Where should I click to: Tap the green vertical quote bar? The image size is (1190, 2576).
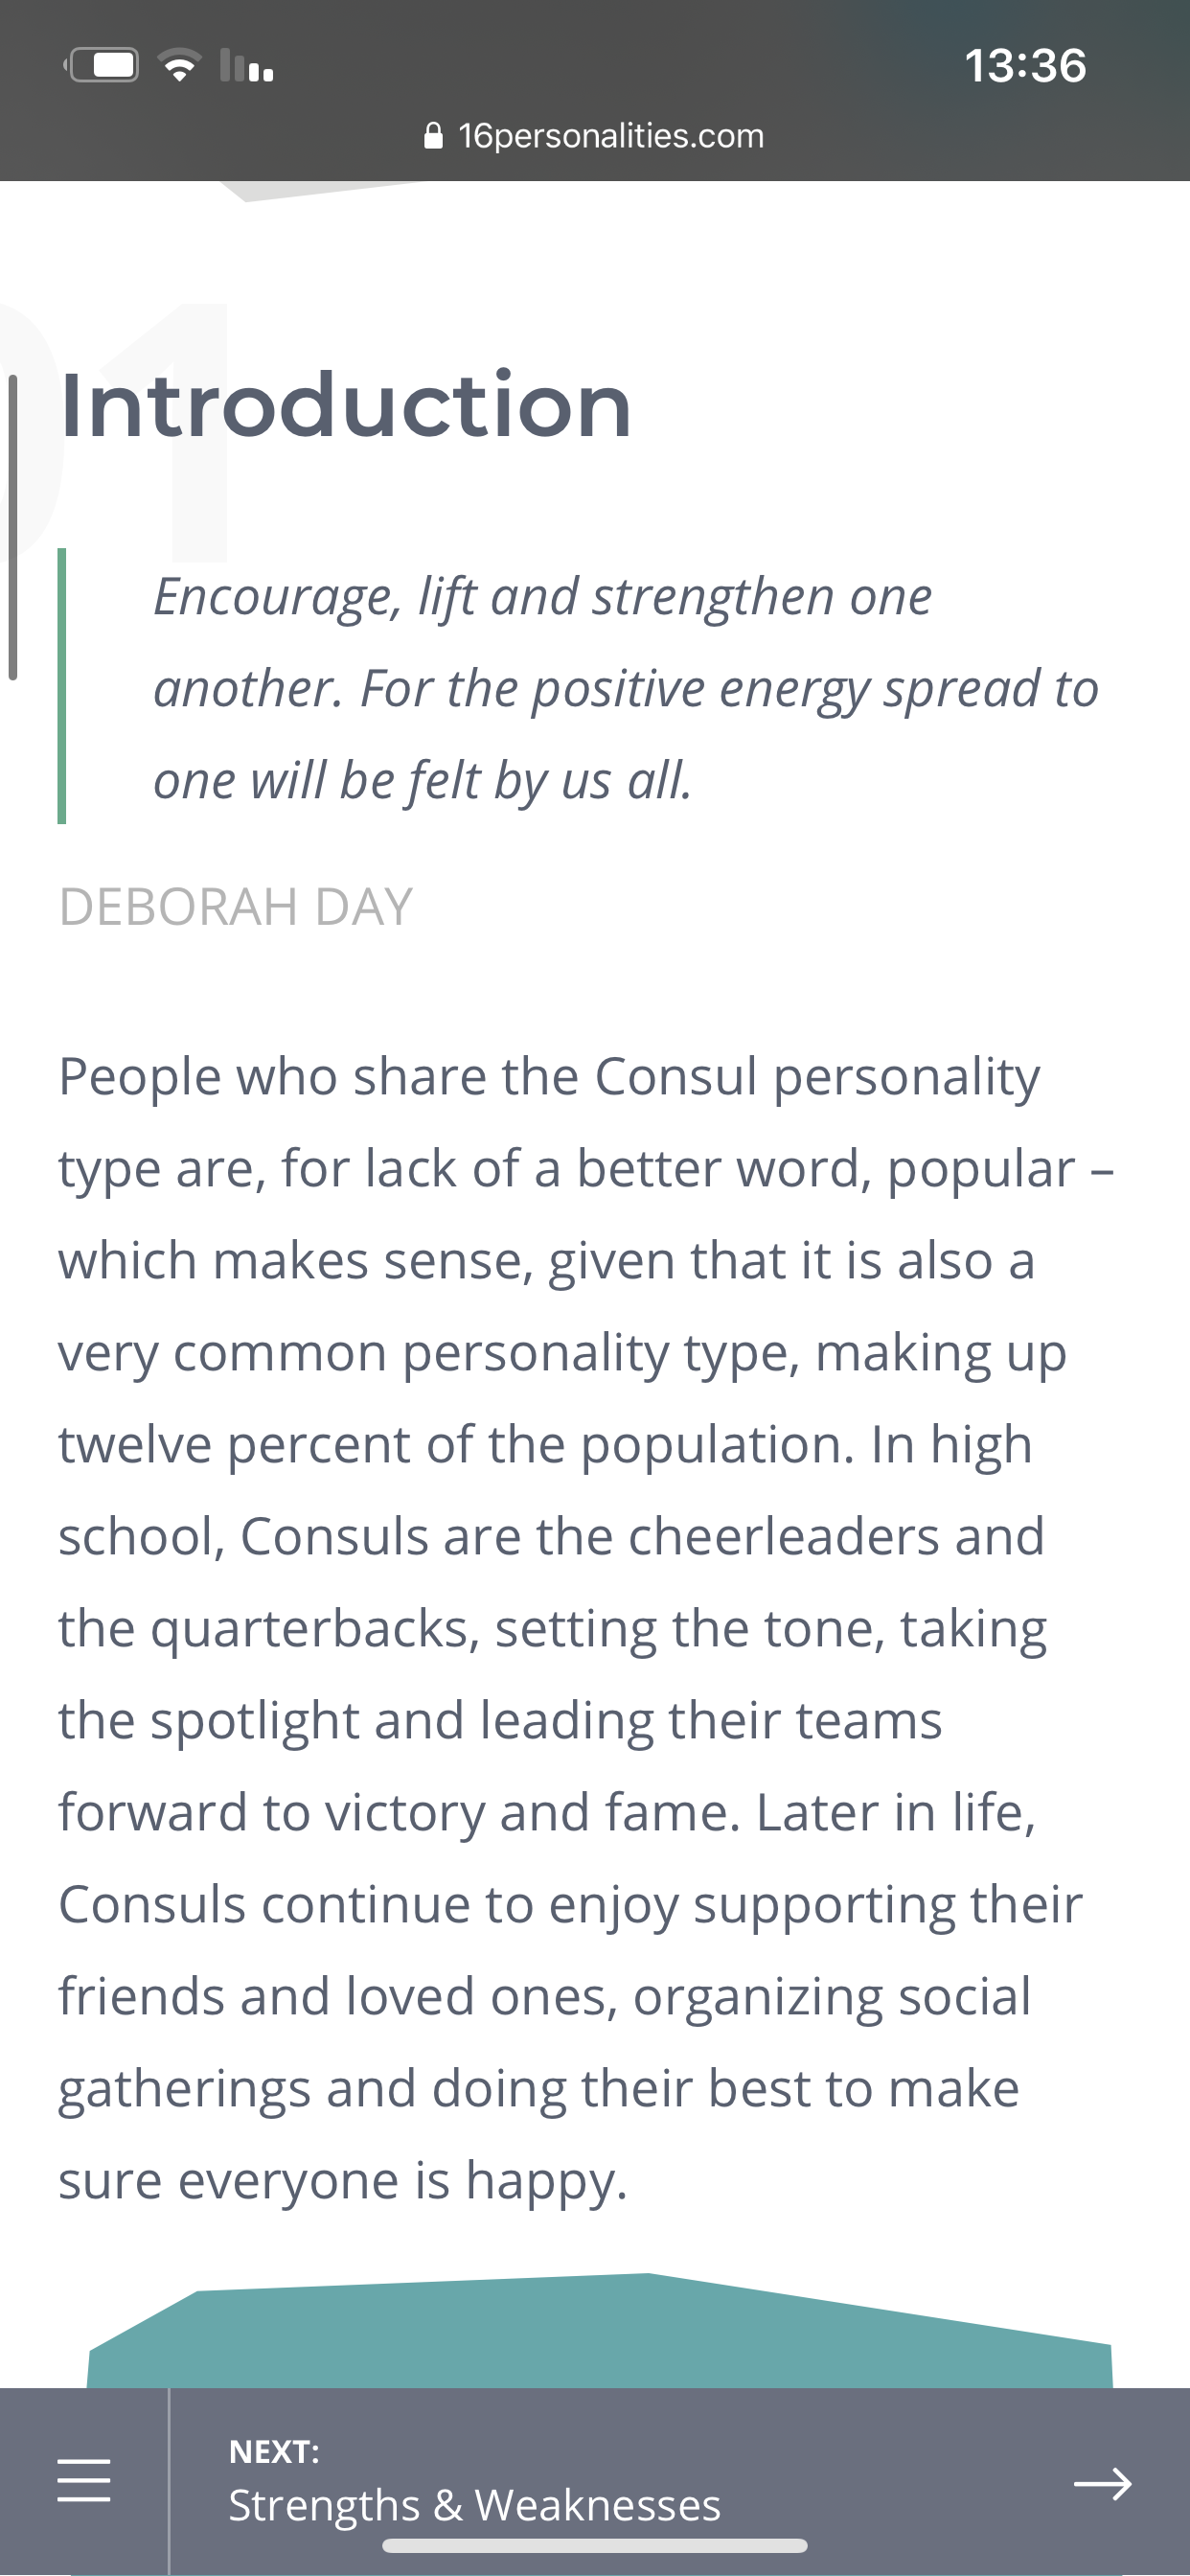pos(62,686)
